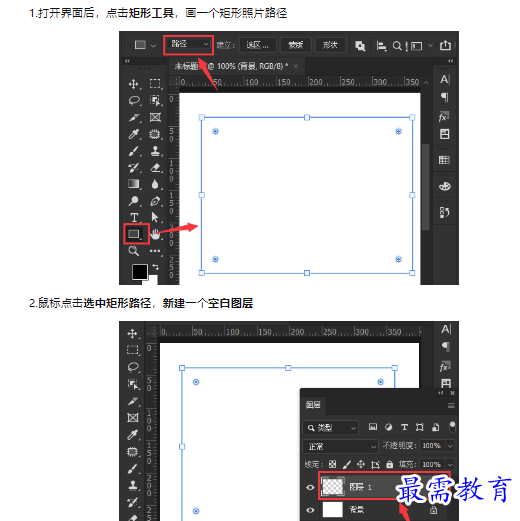Select the Type tool in the first screenshot
The width and height of the screenshot is (520, 521).
(x=134, y=217)
